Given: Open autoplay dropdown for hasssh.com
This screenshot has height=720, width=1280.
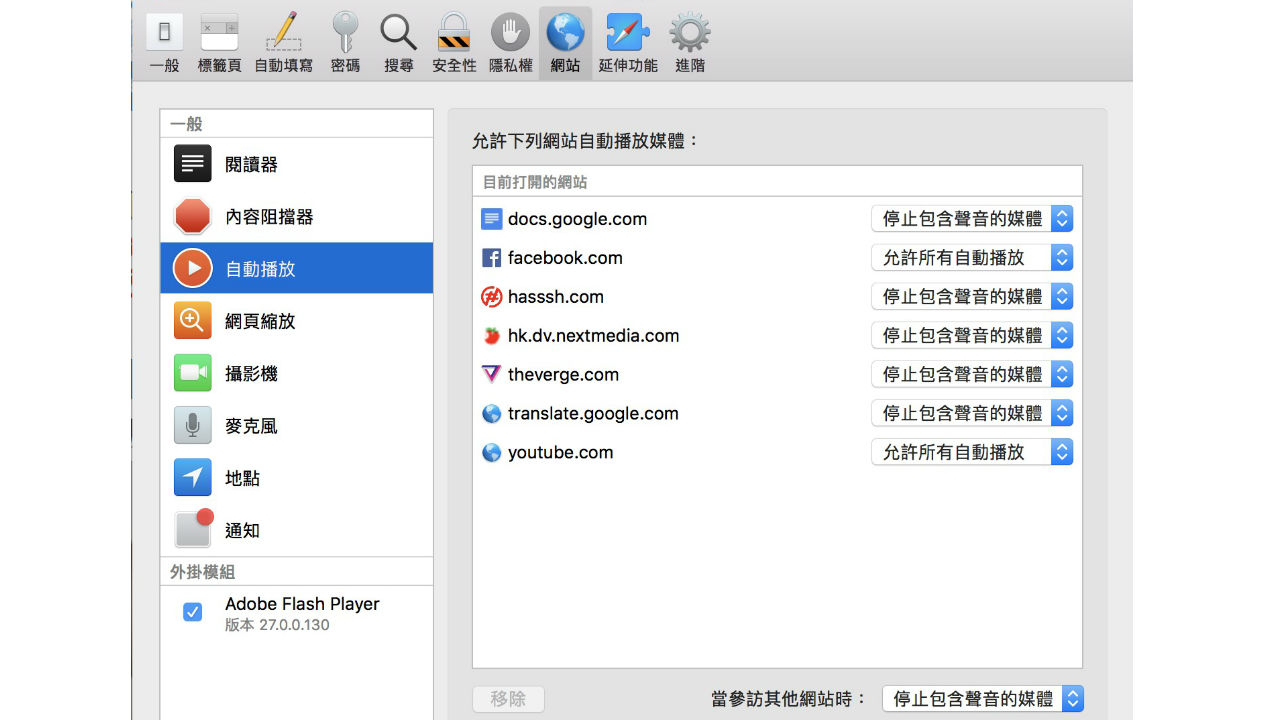Looking at the screenshot, I should pos(972,297).
